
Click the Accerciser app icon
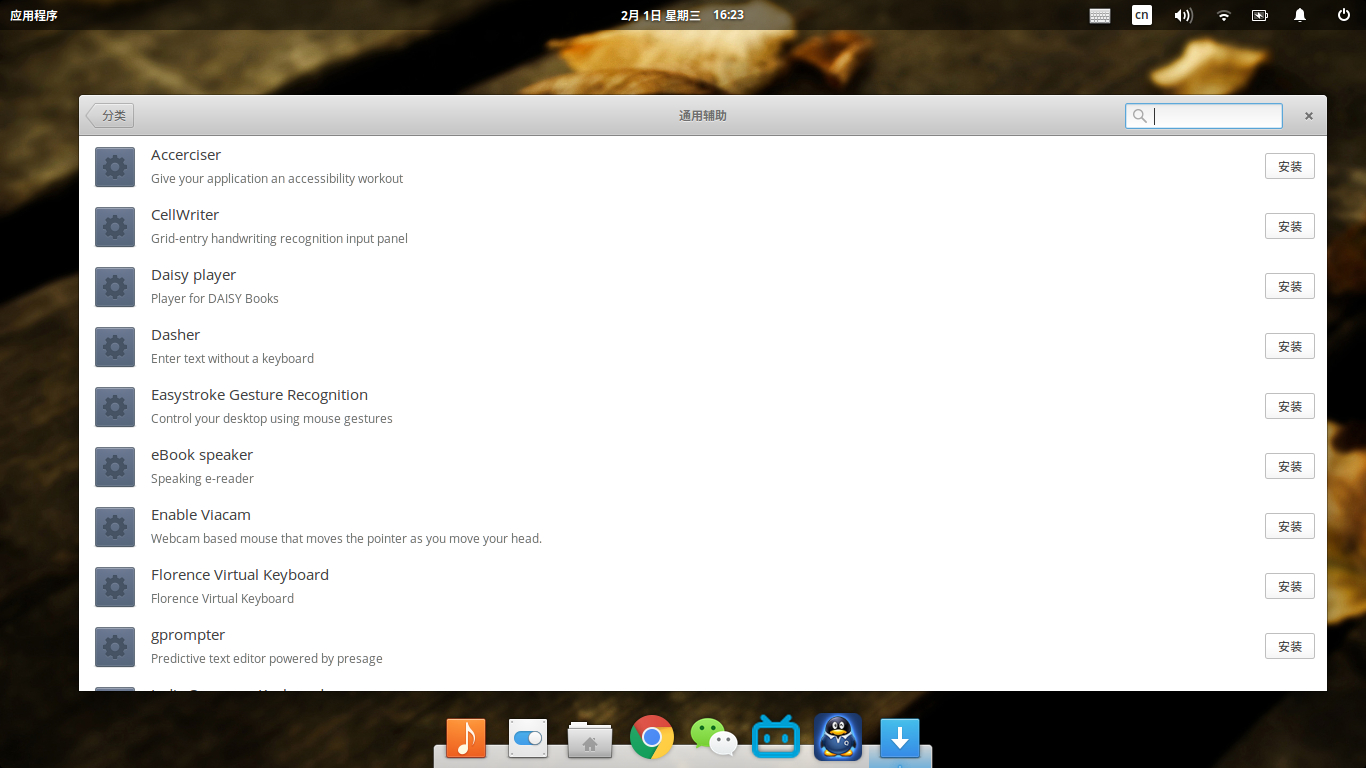click(x=115, y=167)
